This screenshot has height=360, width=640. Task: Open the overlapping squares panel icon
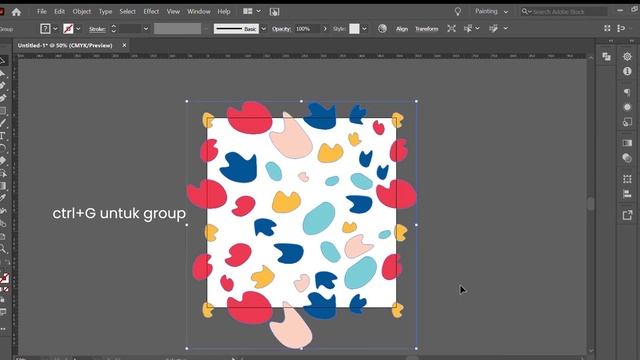[x=607, y=57]
